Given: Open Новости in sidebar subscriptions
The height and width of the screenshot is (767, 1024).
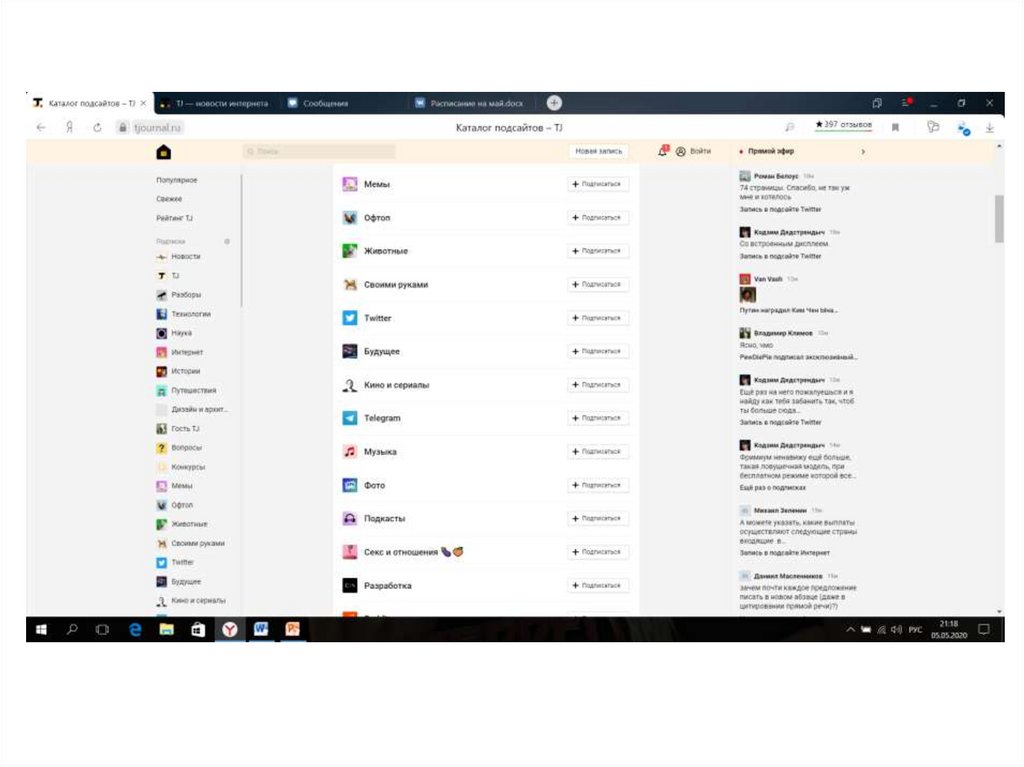Looking at the screenshot, I should [178, 257].
